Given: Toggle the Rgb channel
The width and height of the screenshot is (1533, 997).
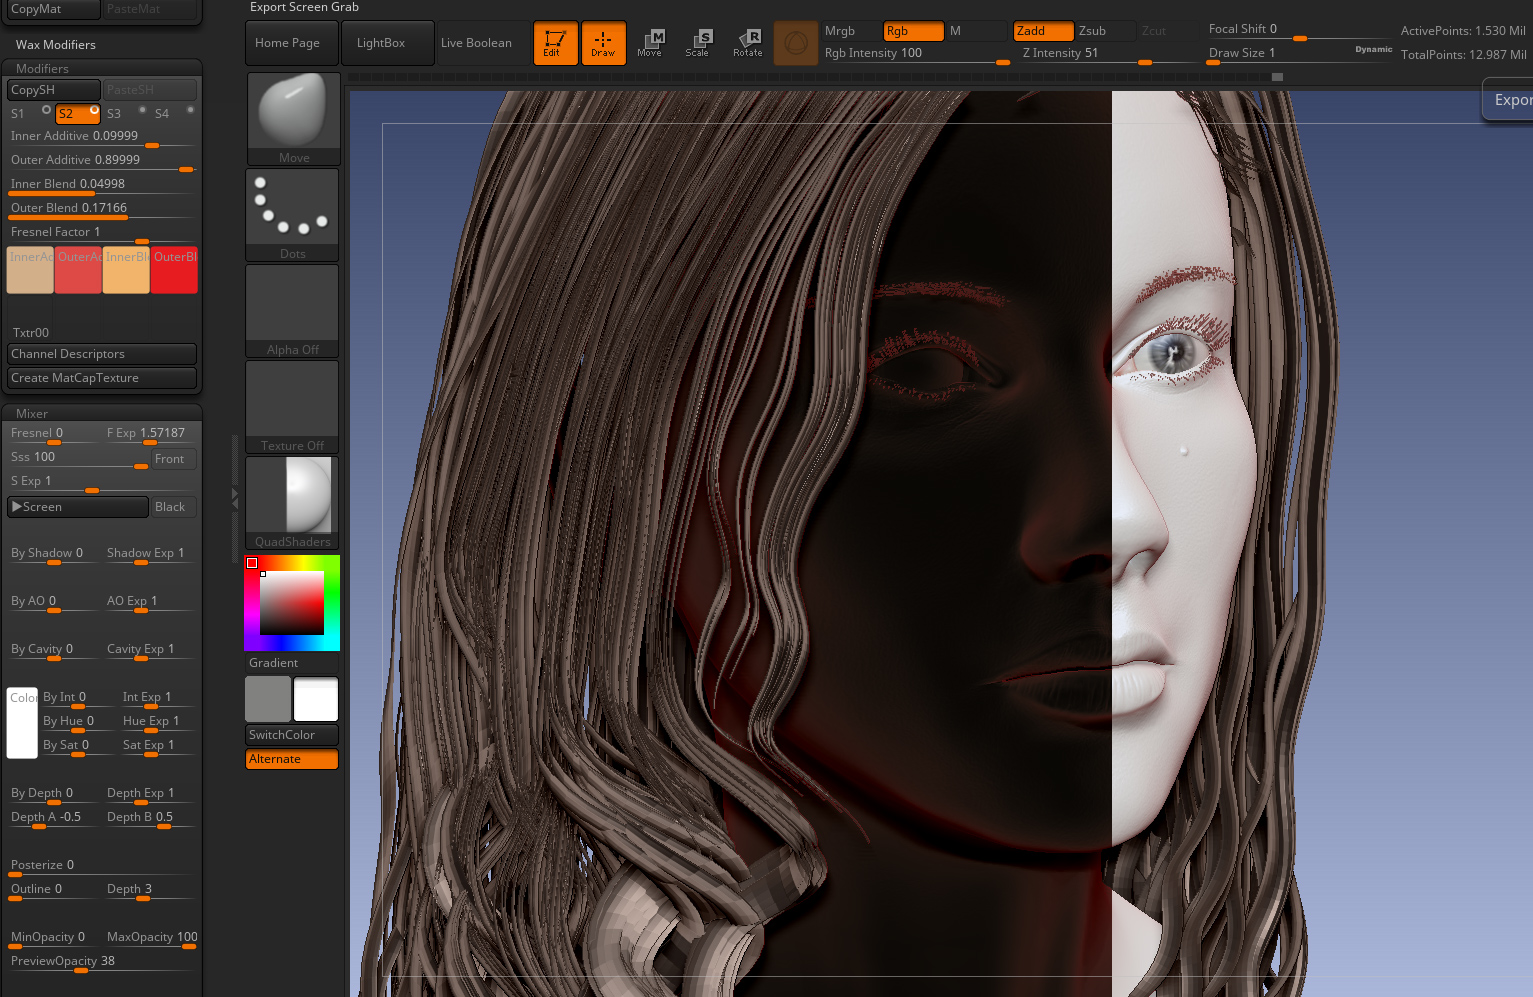Looking at the screenshot, I should (x=913, y=31).
